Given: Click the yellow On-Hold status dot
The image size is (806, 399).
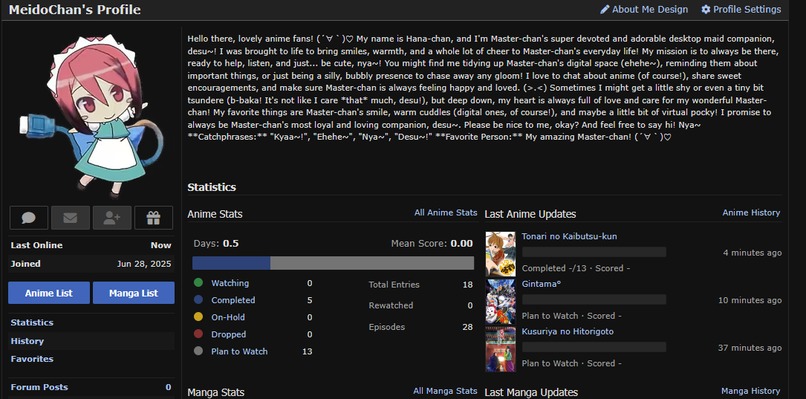Looking at the screenshot, I should point(198,317).
